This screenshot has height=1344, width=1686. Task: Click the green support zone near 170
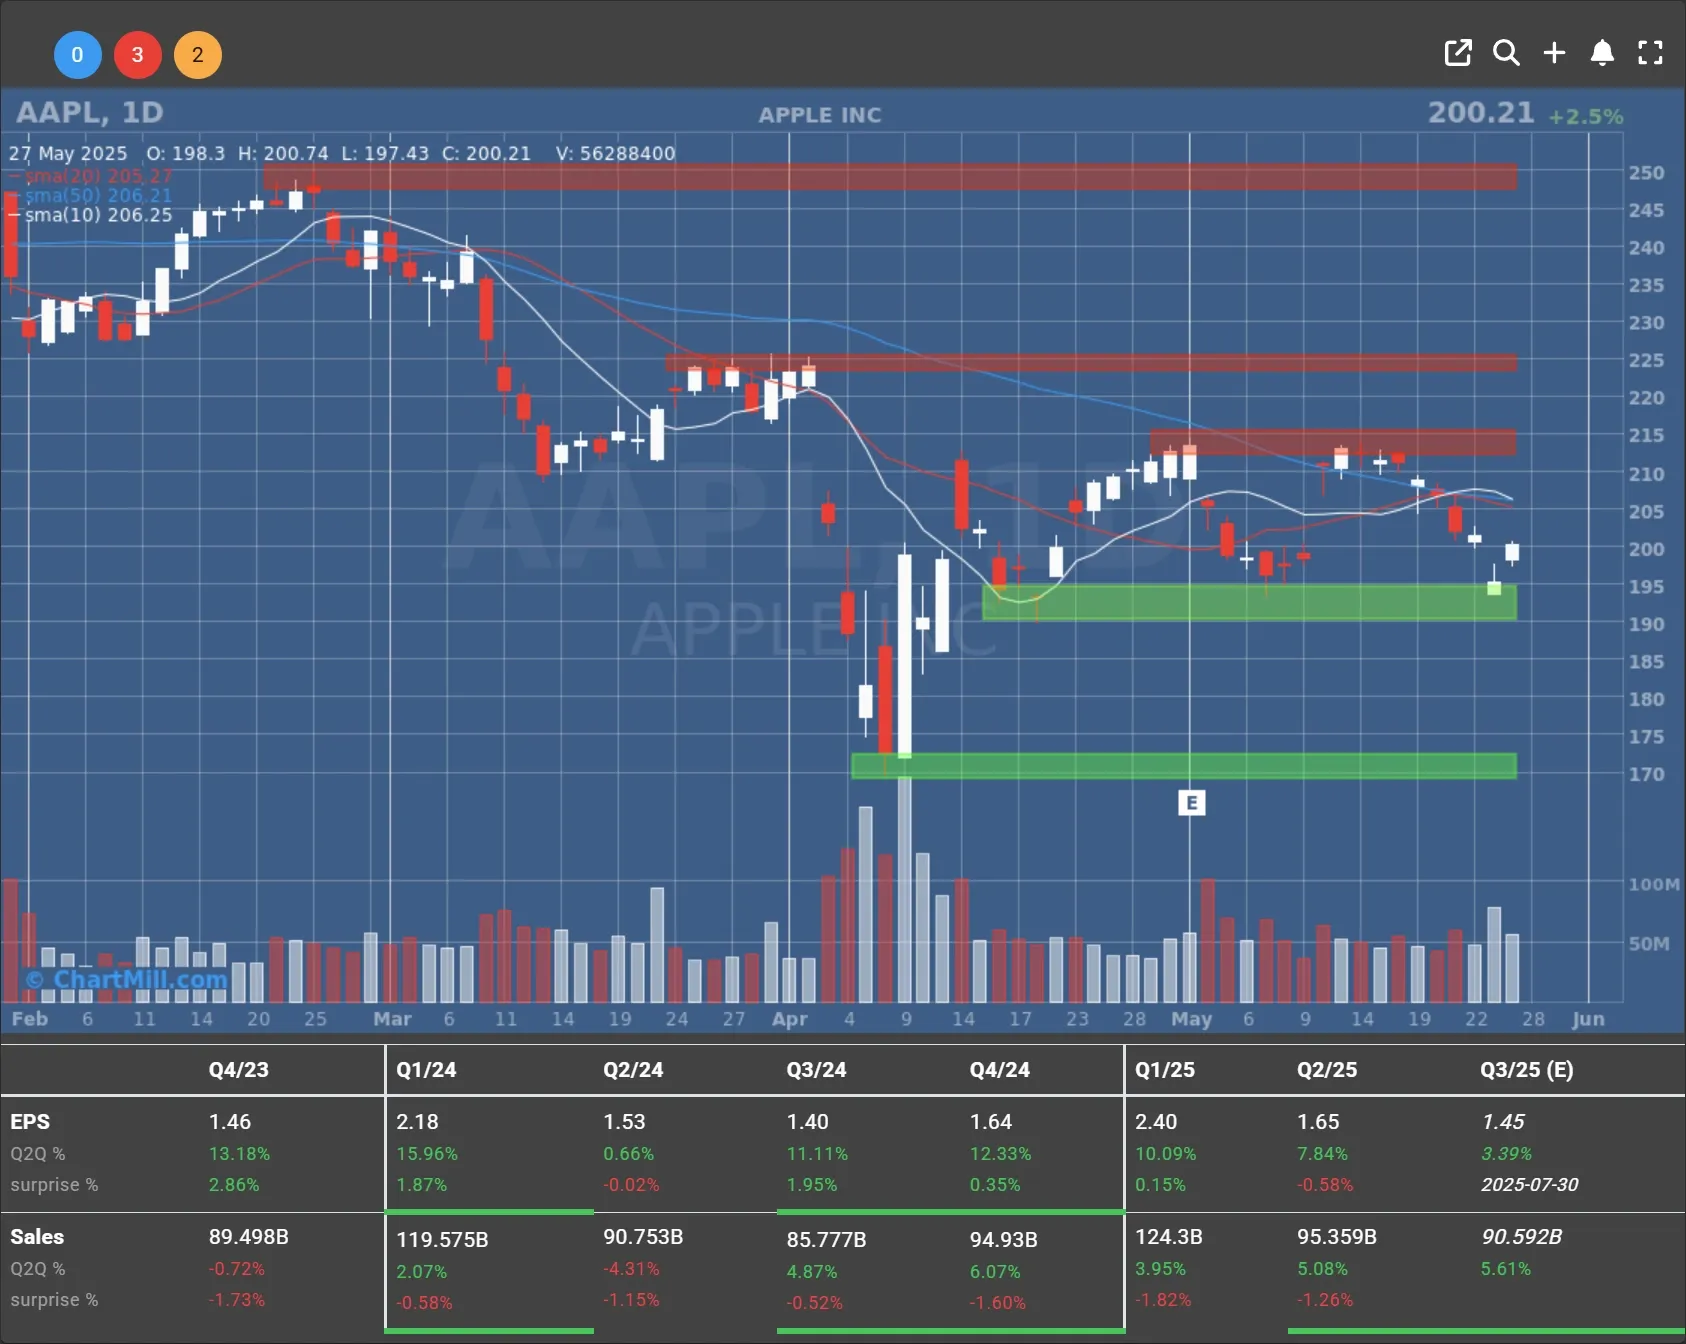1184,766
